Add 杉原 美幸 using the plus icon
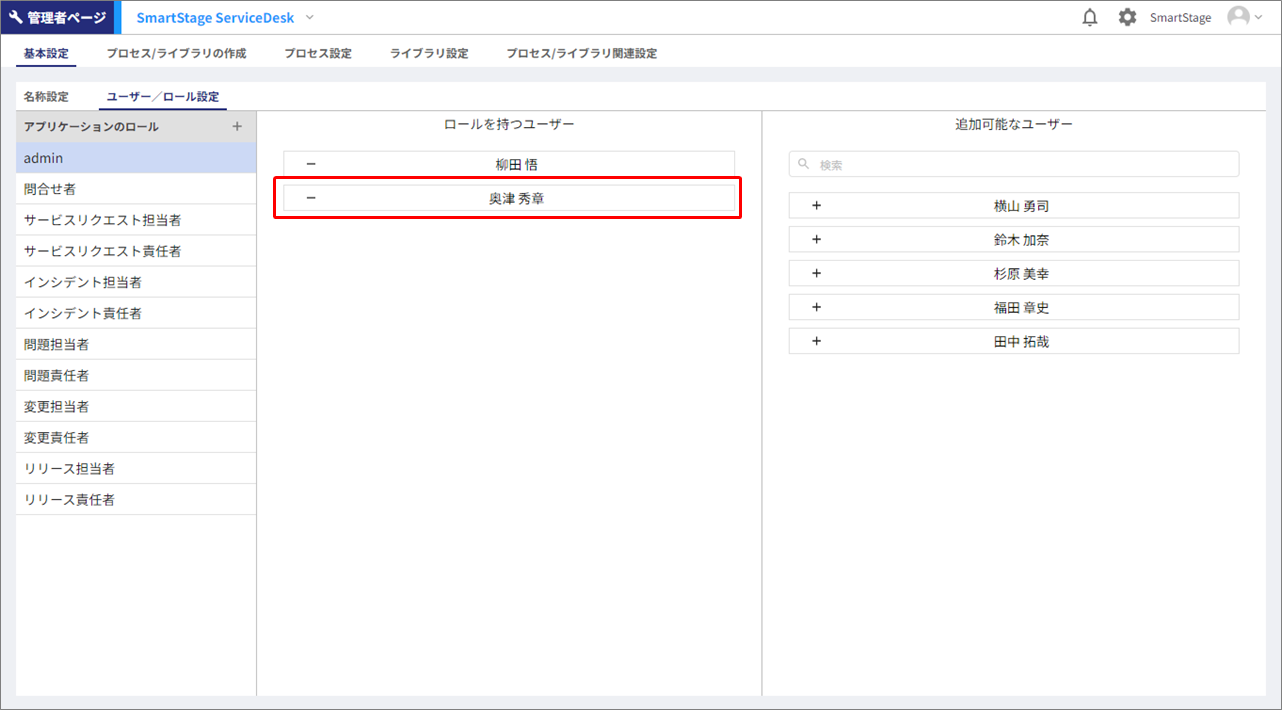Screen dimensions: 1282x710 (816, 274)
